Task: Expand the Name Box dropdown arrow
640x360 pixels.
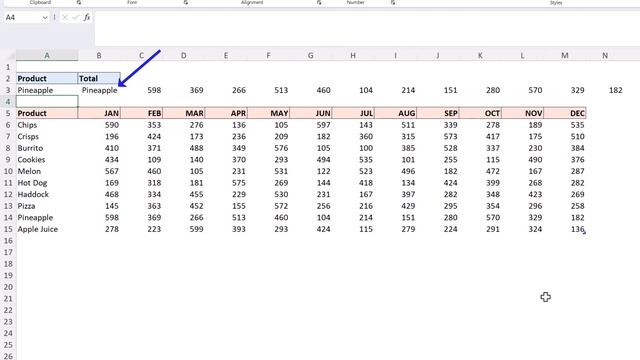Action: click(45, 18)
